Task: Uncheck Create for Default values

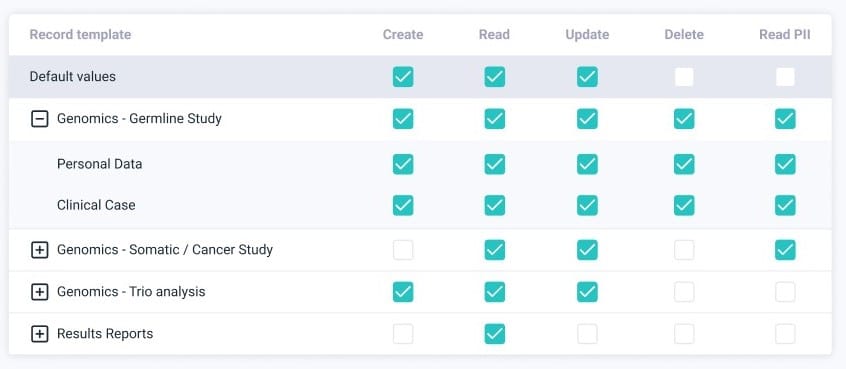Action: [403, 77]
